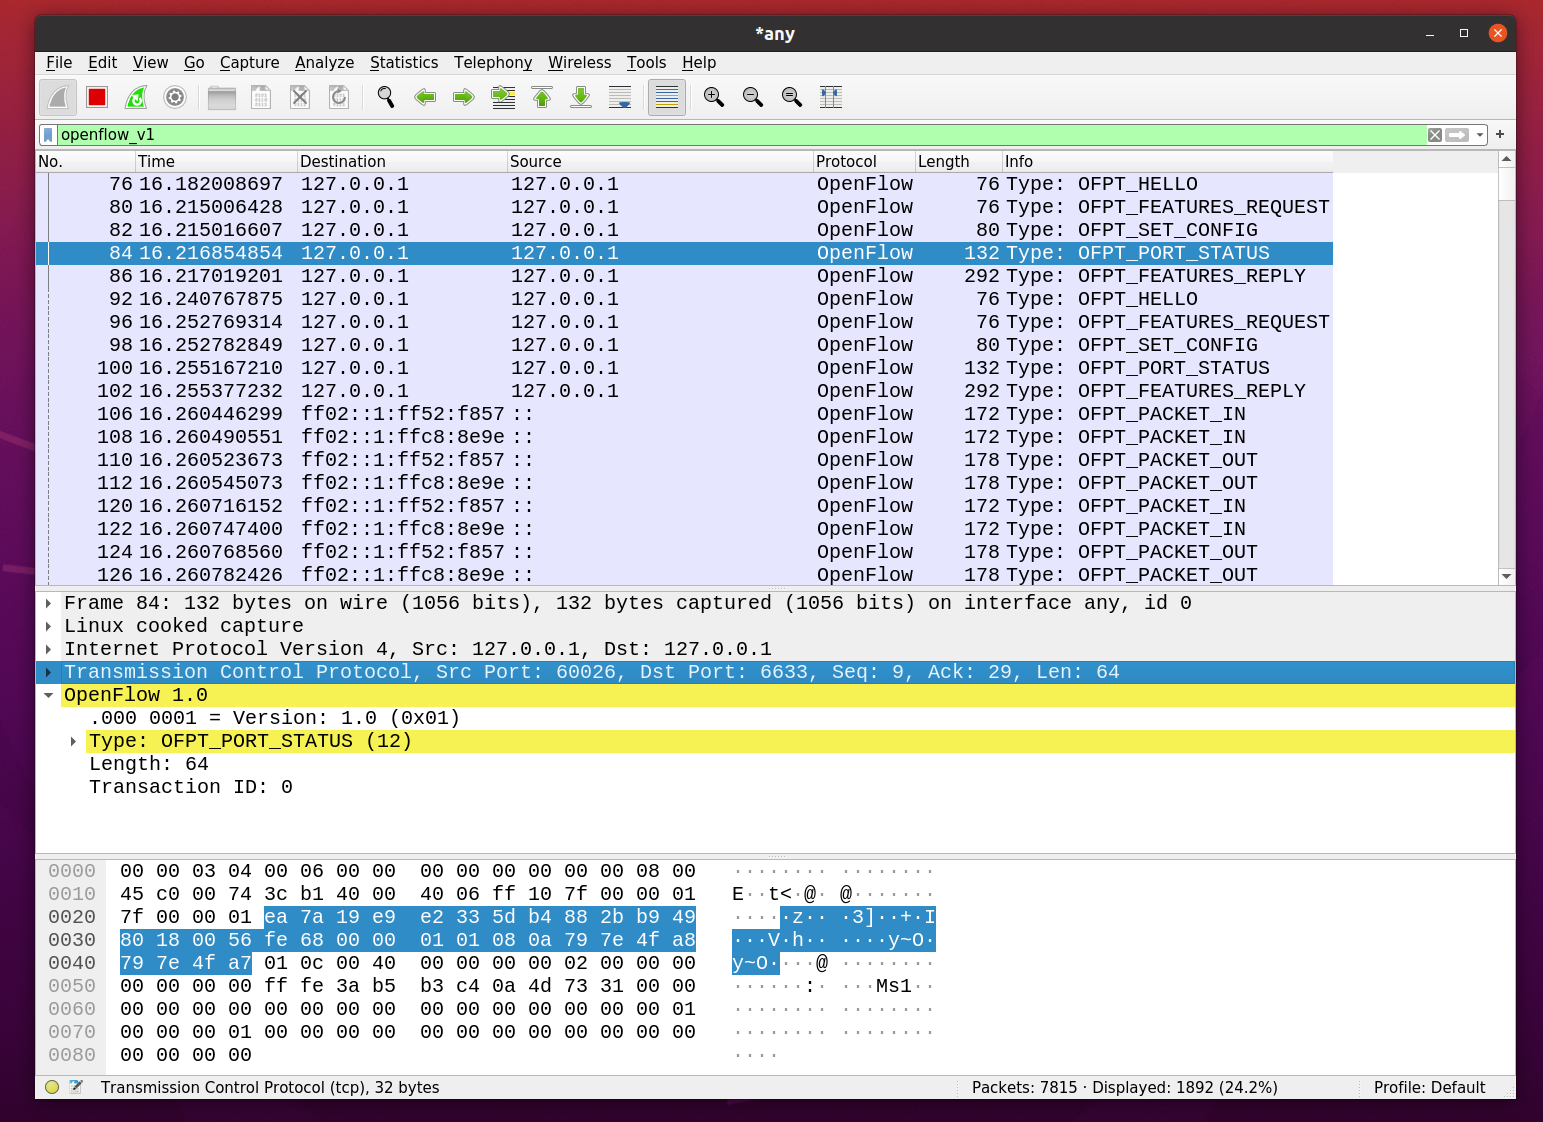Clear the display filter with X button

(x=1435, y=135)
